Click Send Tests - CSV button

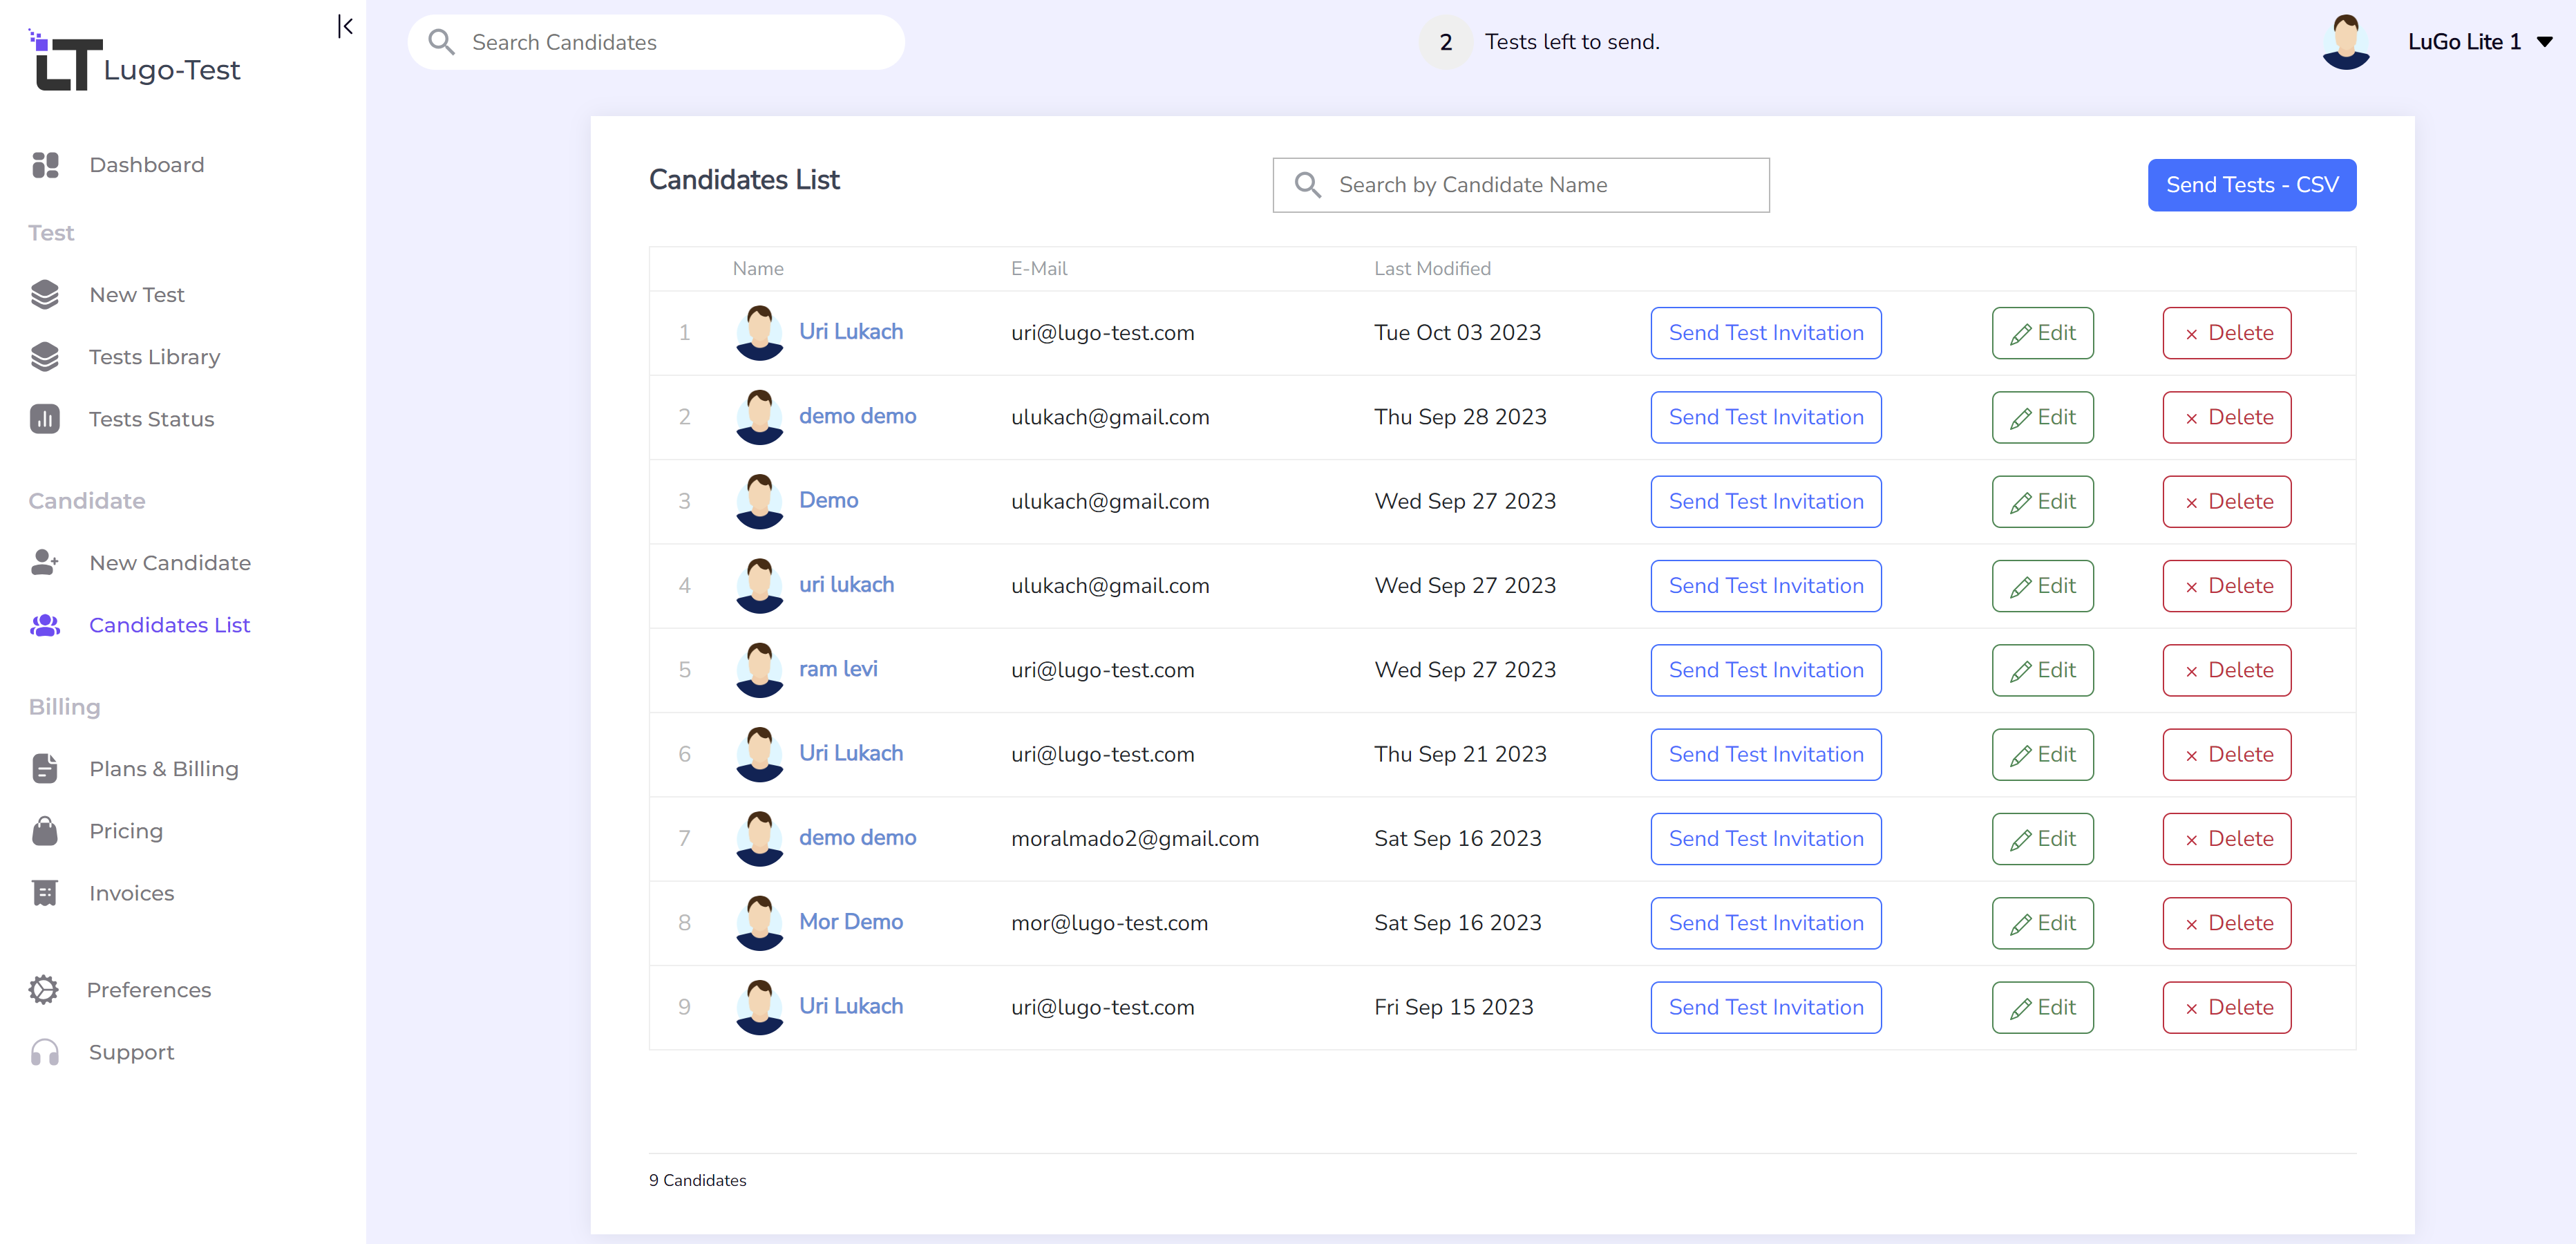[2251, 185]
